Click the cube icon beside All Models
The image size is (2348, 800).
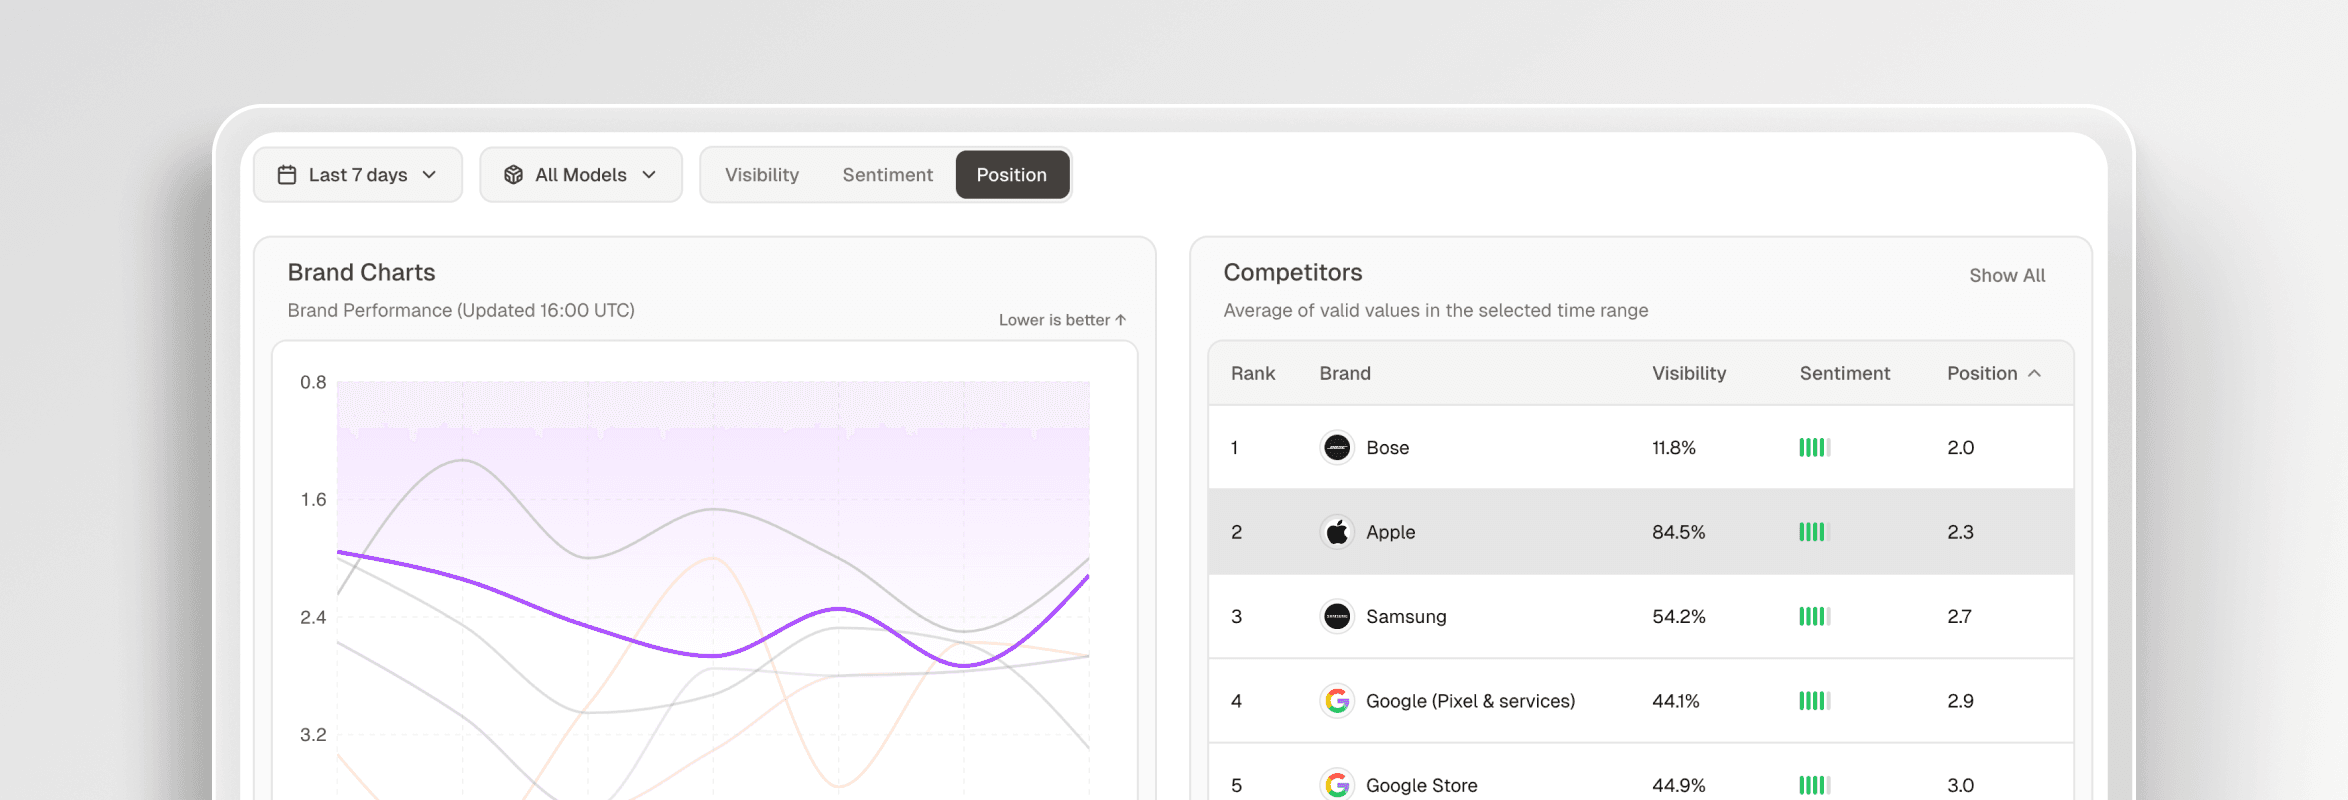point(513,175)
